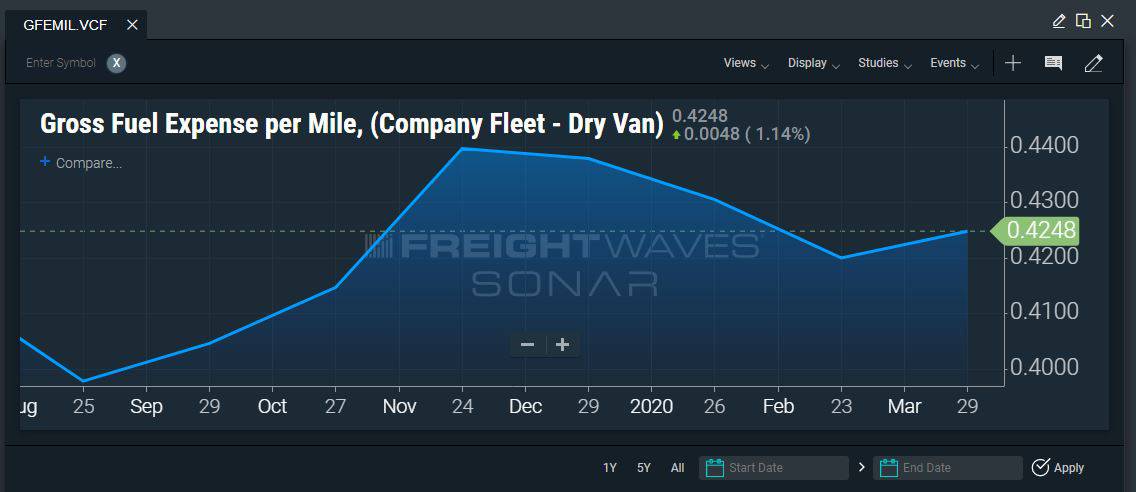Close the GFEMIL.VCF tab

(132, 25)
